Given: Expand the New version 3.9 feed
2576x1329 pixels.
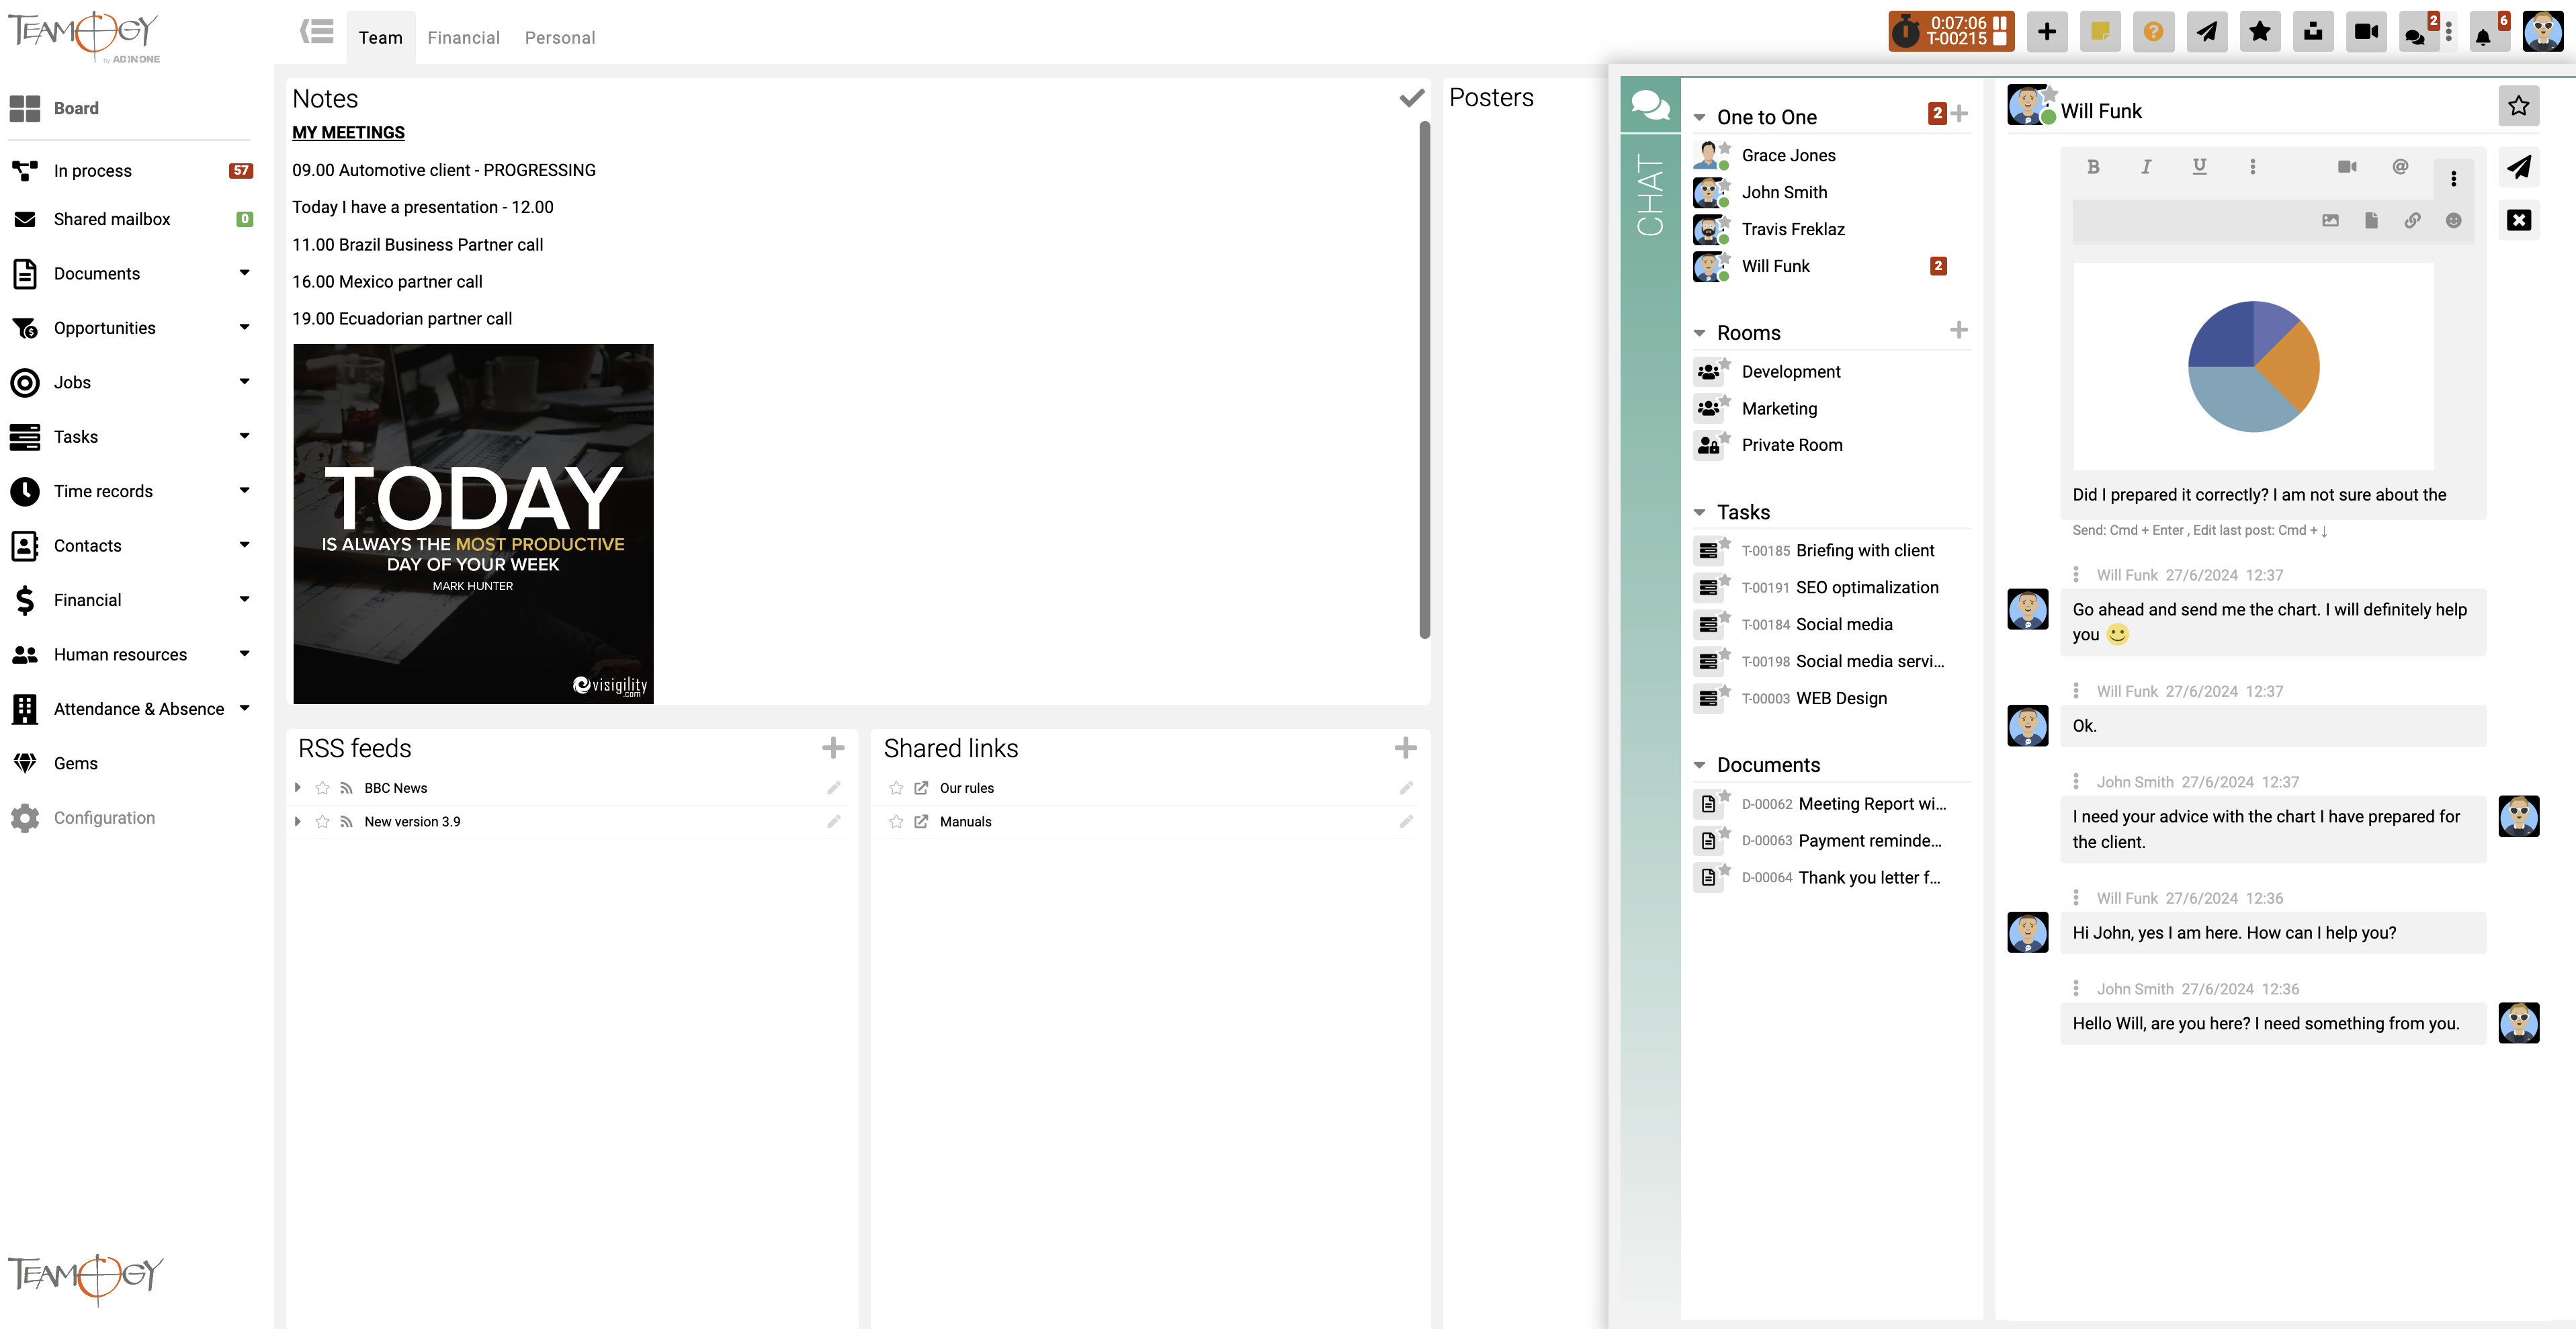Looking at the screenshot, I should pyautogui.click(x=298, y=822).
